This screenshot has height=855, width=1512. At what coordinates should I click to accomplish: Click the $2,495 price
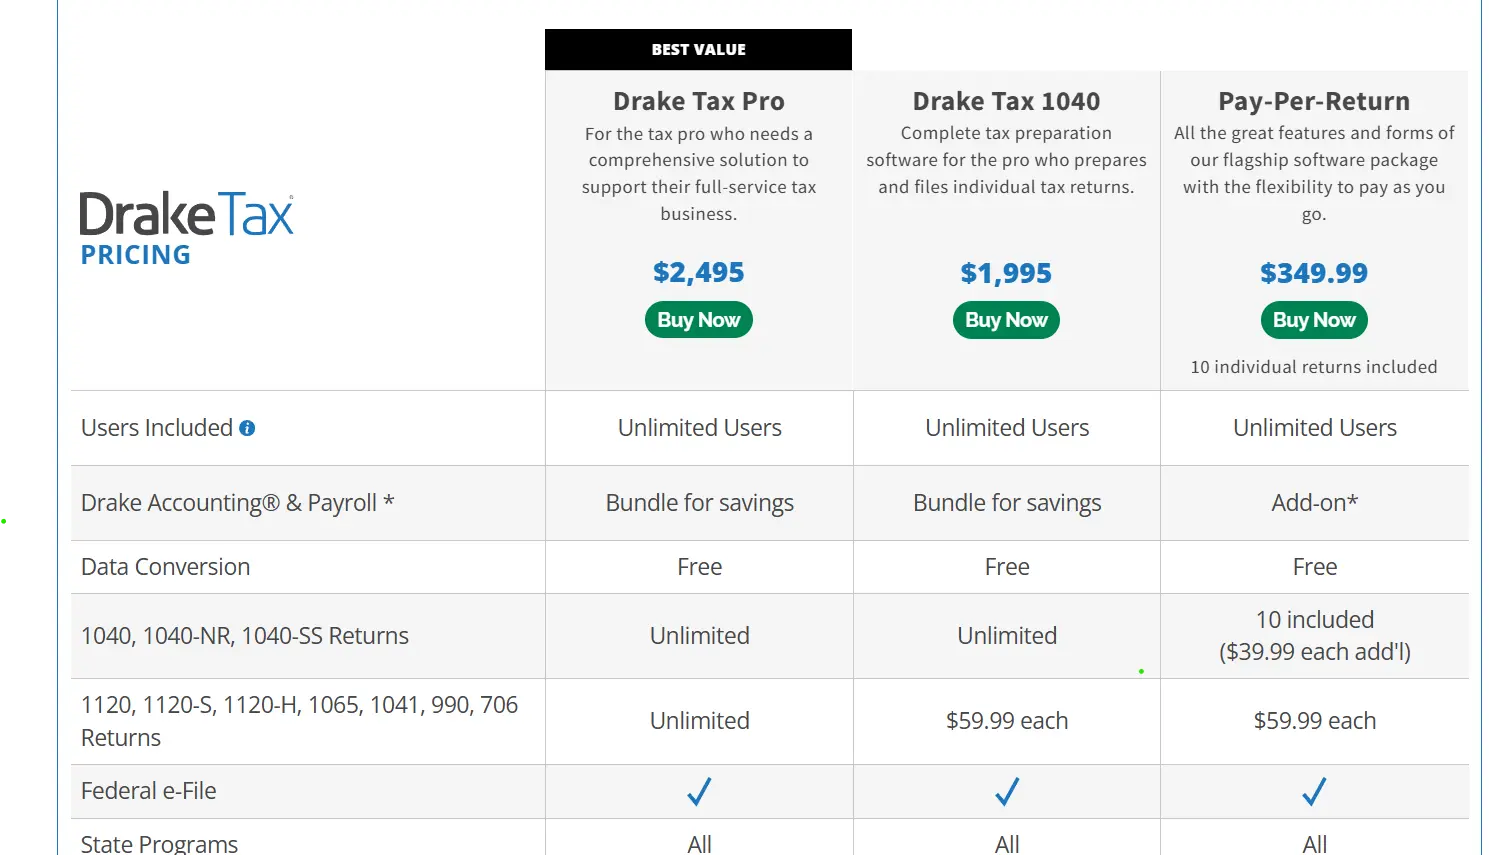point(699,272)
